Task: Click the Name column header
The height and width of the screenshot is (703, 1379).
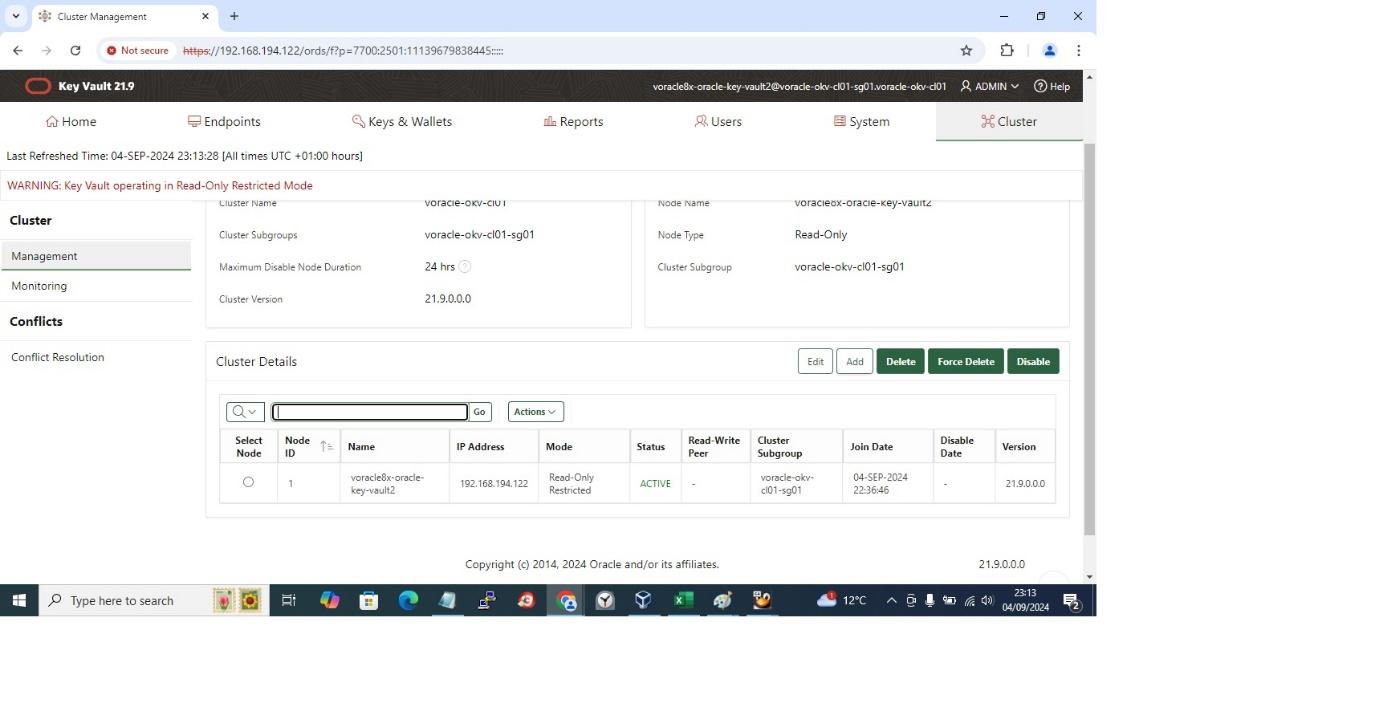Action: 361,447
